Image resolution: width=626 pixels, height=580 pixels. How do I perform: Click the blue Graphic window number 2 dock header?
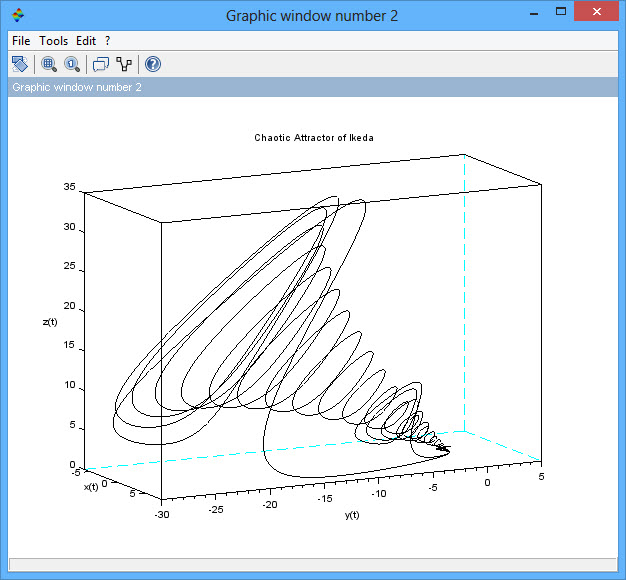313,87
